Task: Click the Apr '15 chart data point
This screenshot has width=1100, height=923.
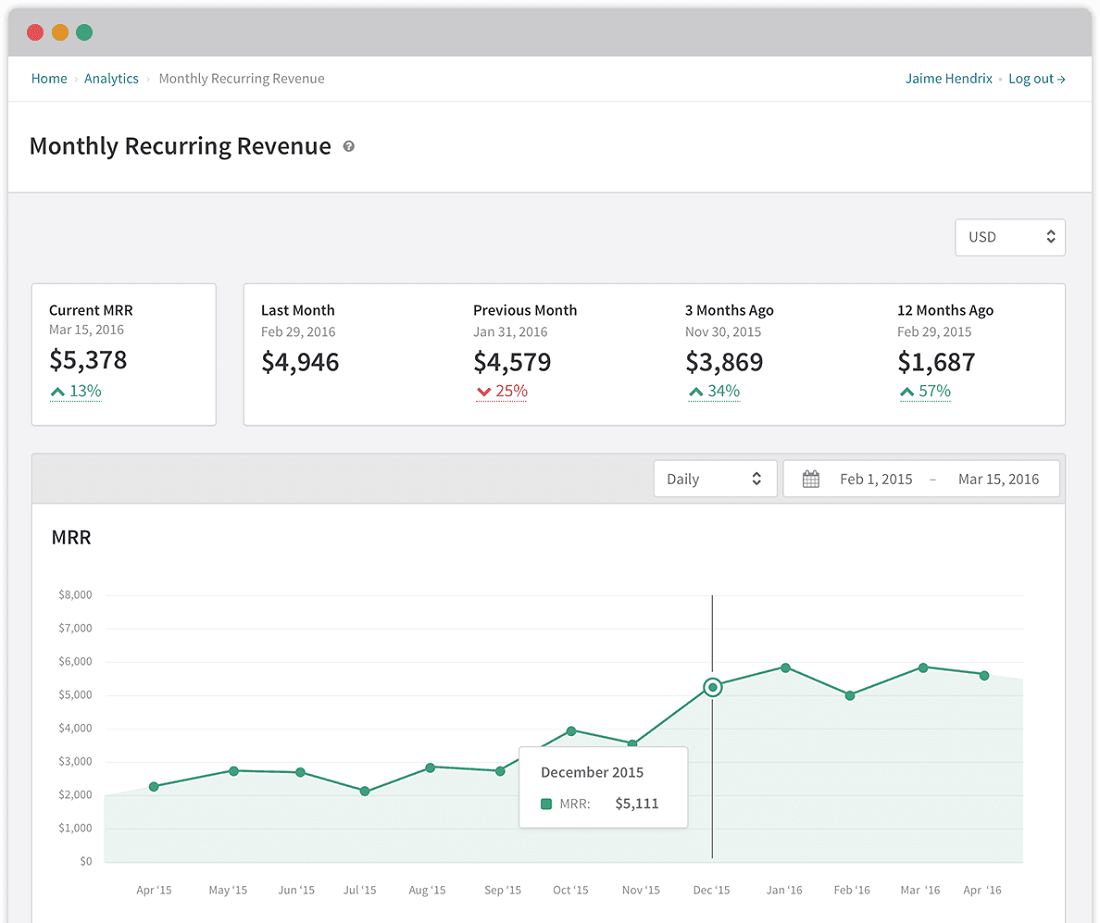Action: click(x=154, y=786)
